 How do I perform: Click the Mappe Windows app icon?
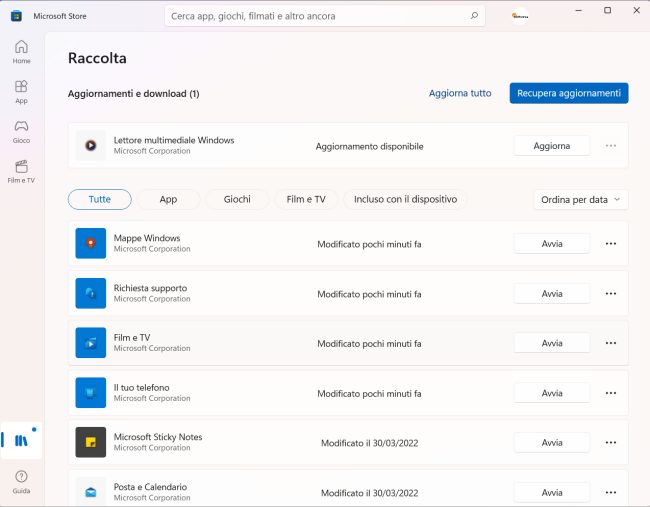point(91,243)
